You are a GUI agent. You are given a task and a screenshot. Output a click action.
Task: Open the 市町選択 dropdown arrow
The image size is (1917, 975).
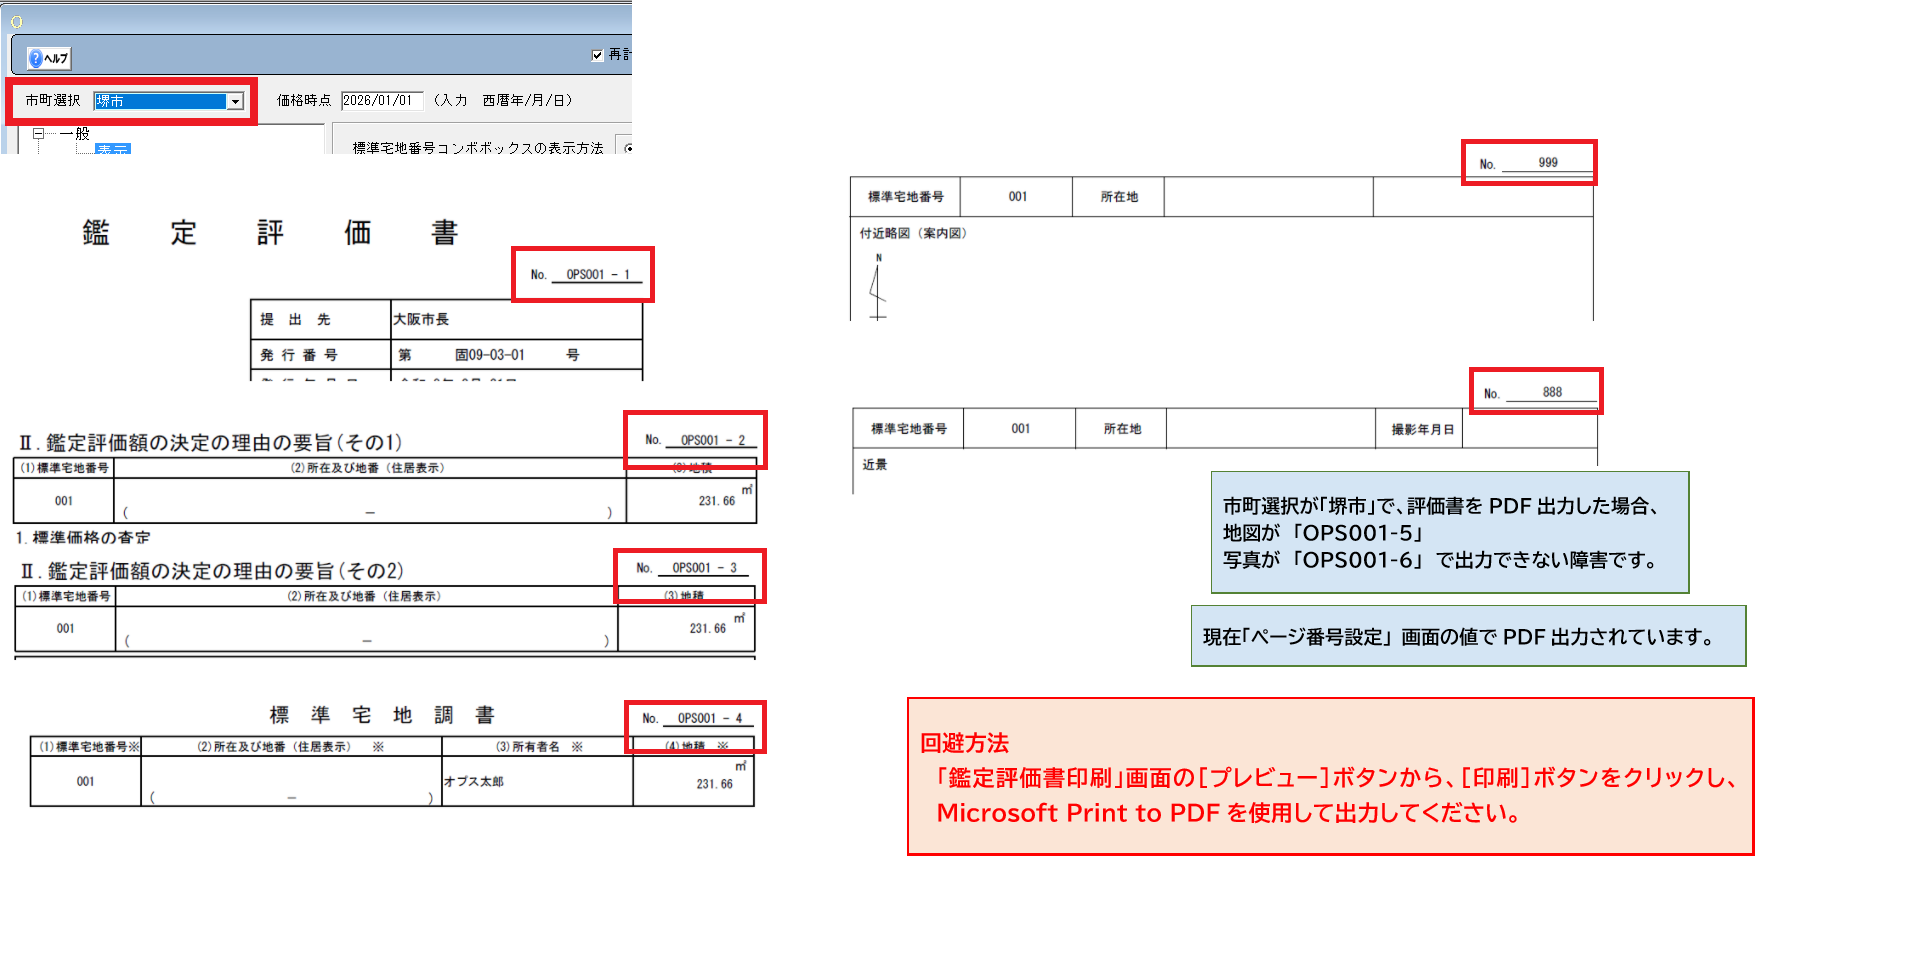pyautogui.click(x=235, y=101)
